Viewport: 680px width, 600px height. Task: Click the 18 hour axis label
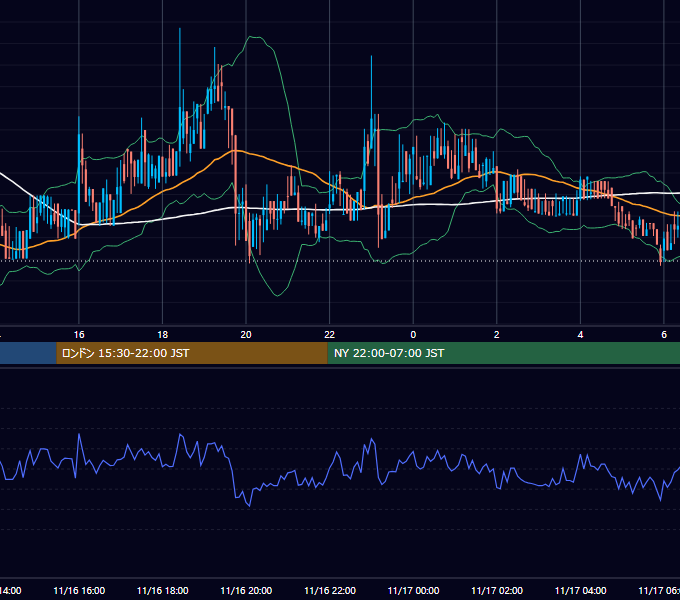(x=163, y=335)
